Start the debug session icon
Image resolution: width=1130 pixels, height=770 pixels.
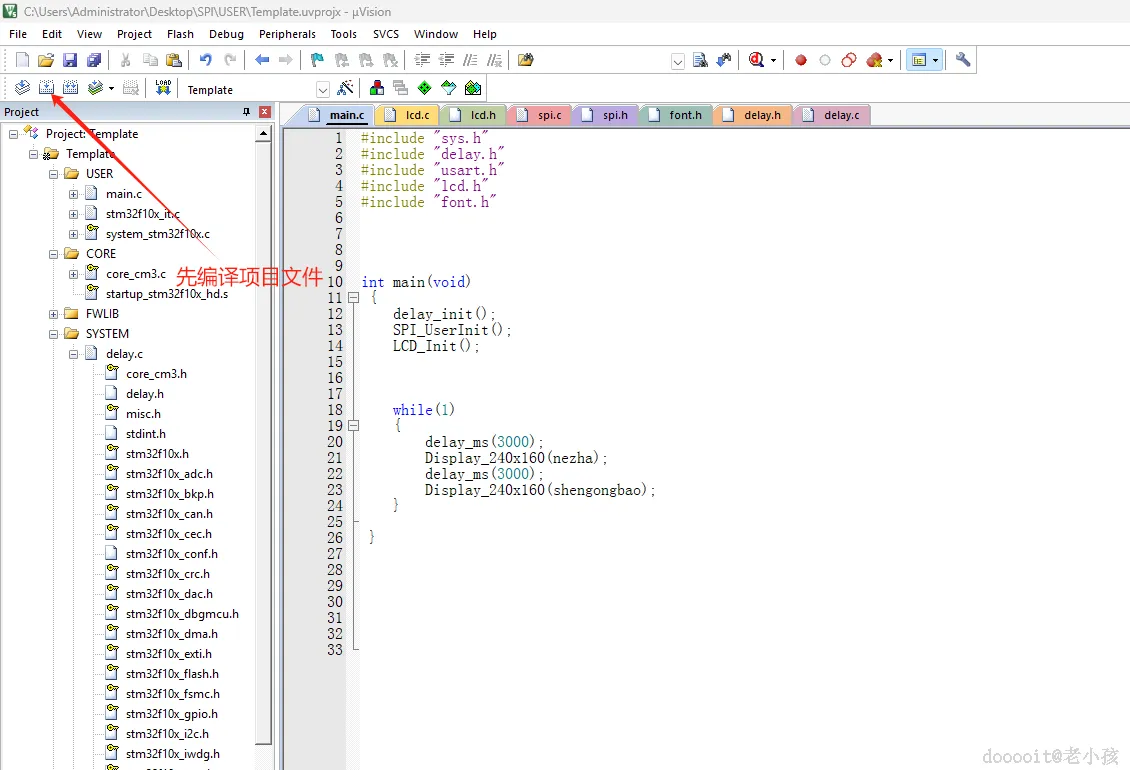(757, 60)
